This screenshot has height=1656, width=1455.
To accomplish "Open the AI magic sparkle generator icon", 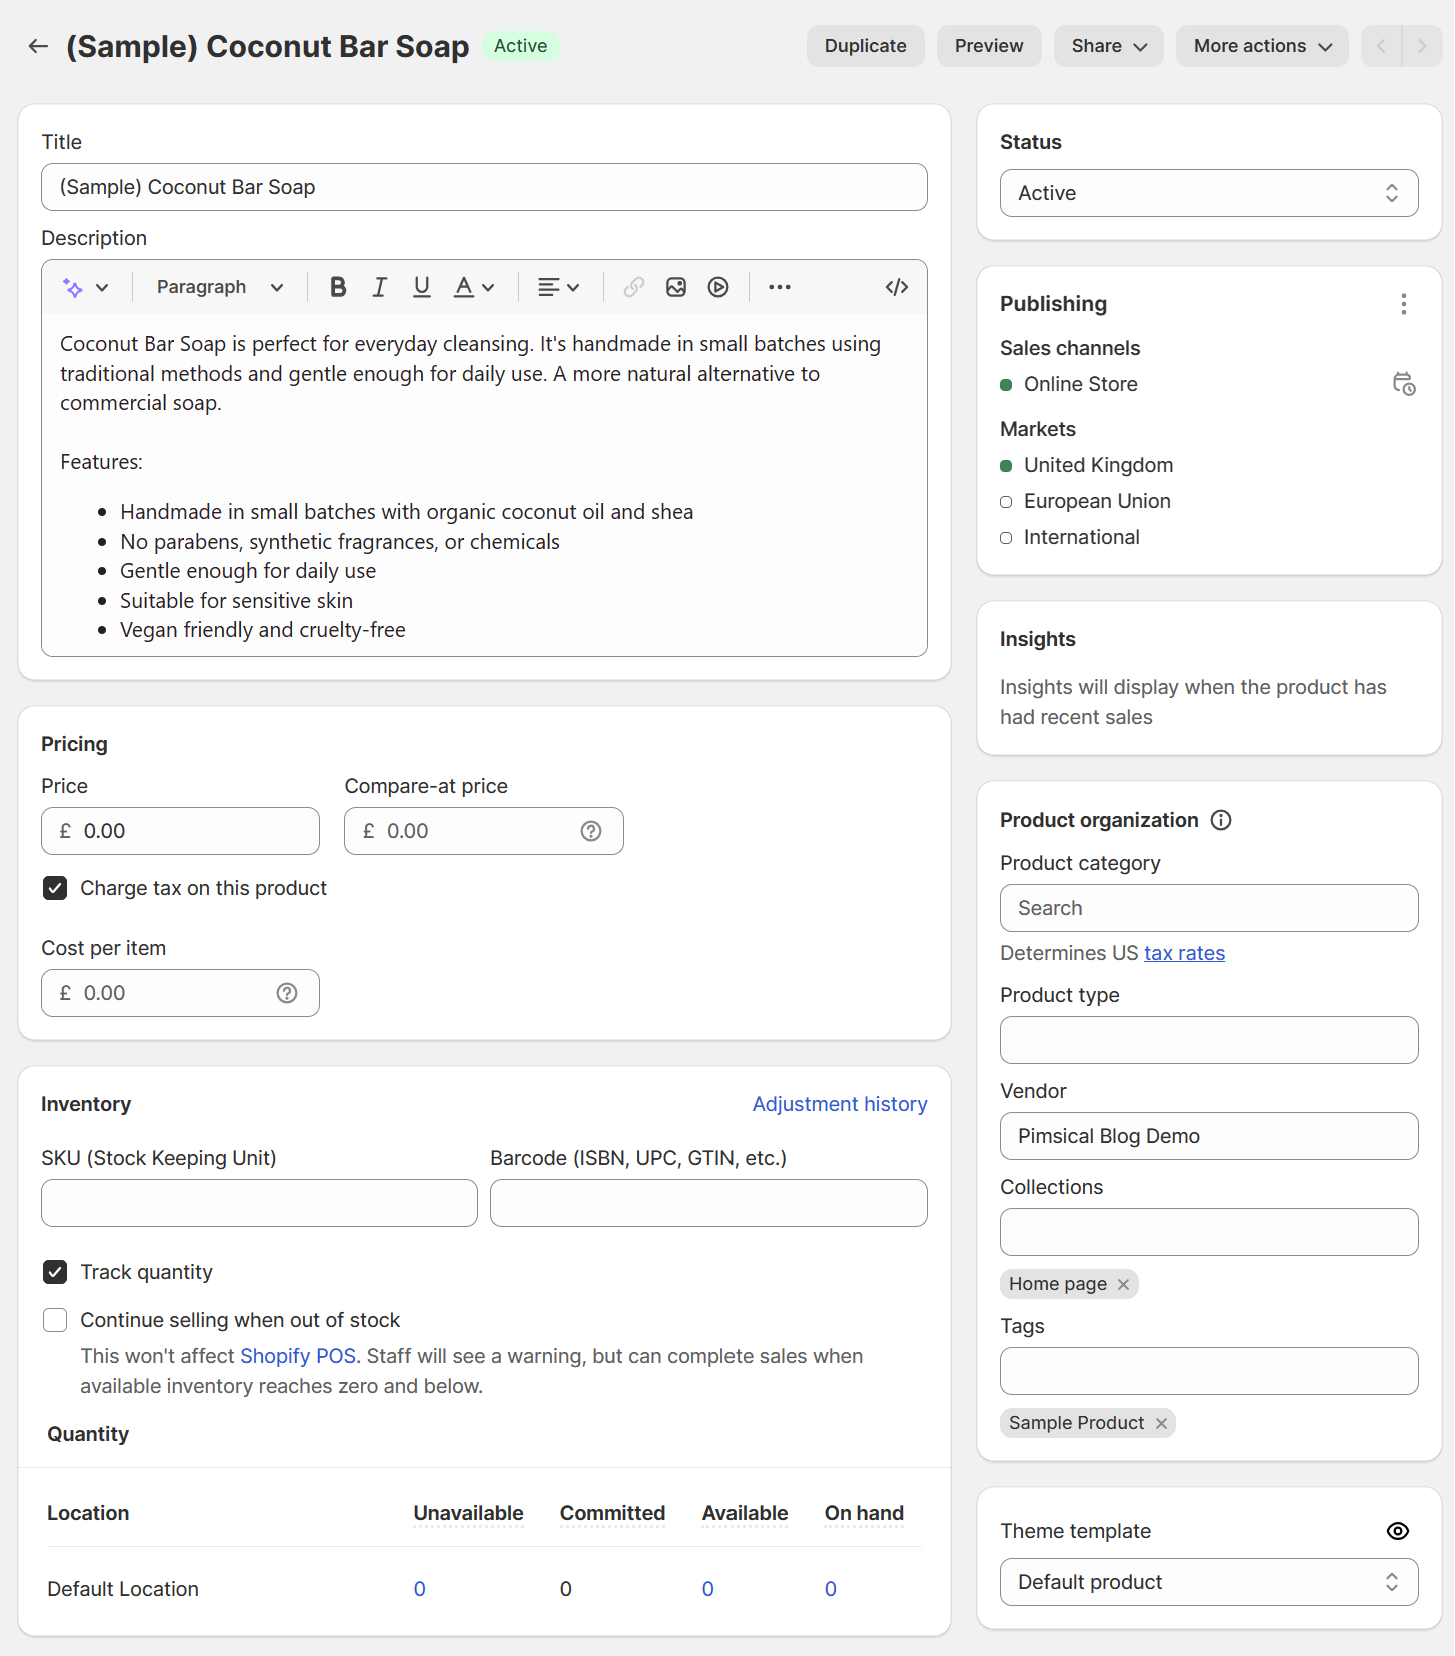I will [x=73, y=288].
